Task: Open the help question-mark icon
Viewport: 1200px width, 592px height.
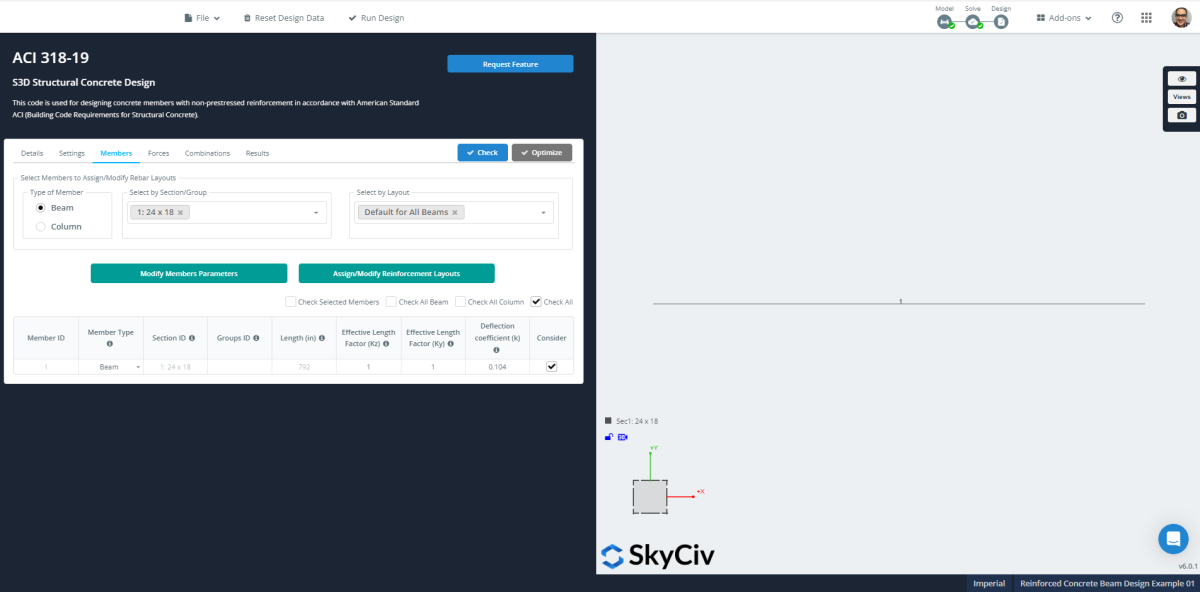Action: click(1117, 17)
